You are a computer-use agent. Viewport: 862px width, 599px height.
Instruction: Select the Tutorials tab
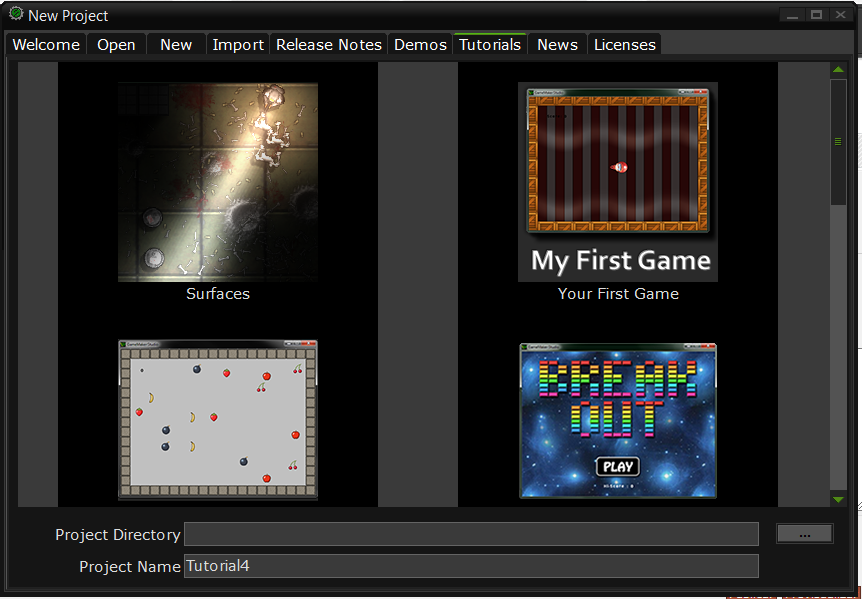(490, 44)
